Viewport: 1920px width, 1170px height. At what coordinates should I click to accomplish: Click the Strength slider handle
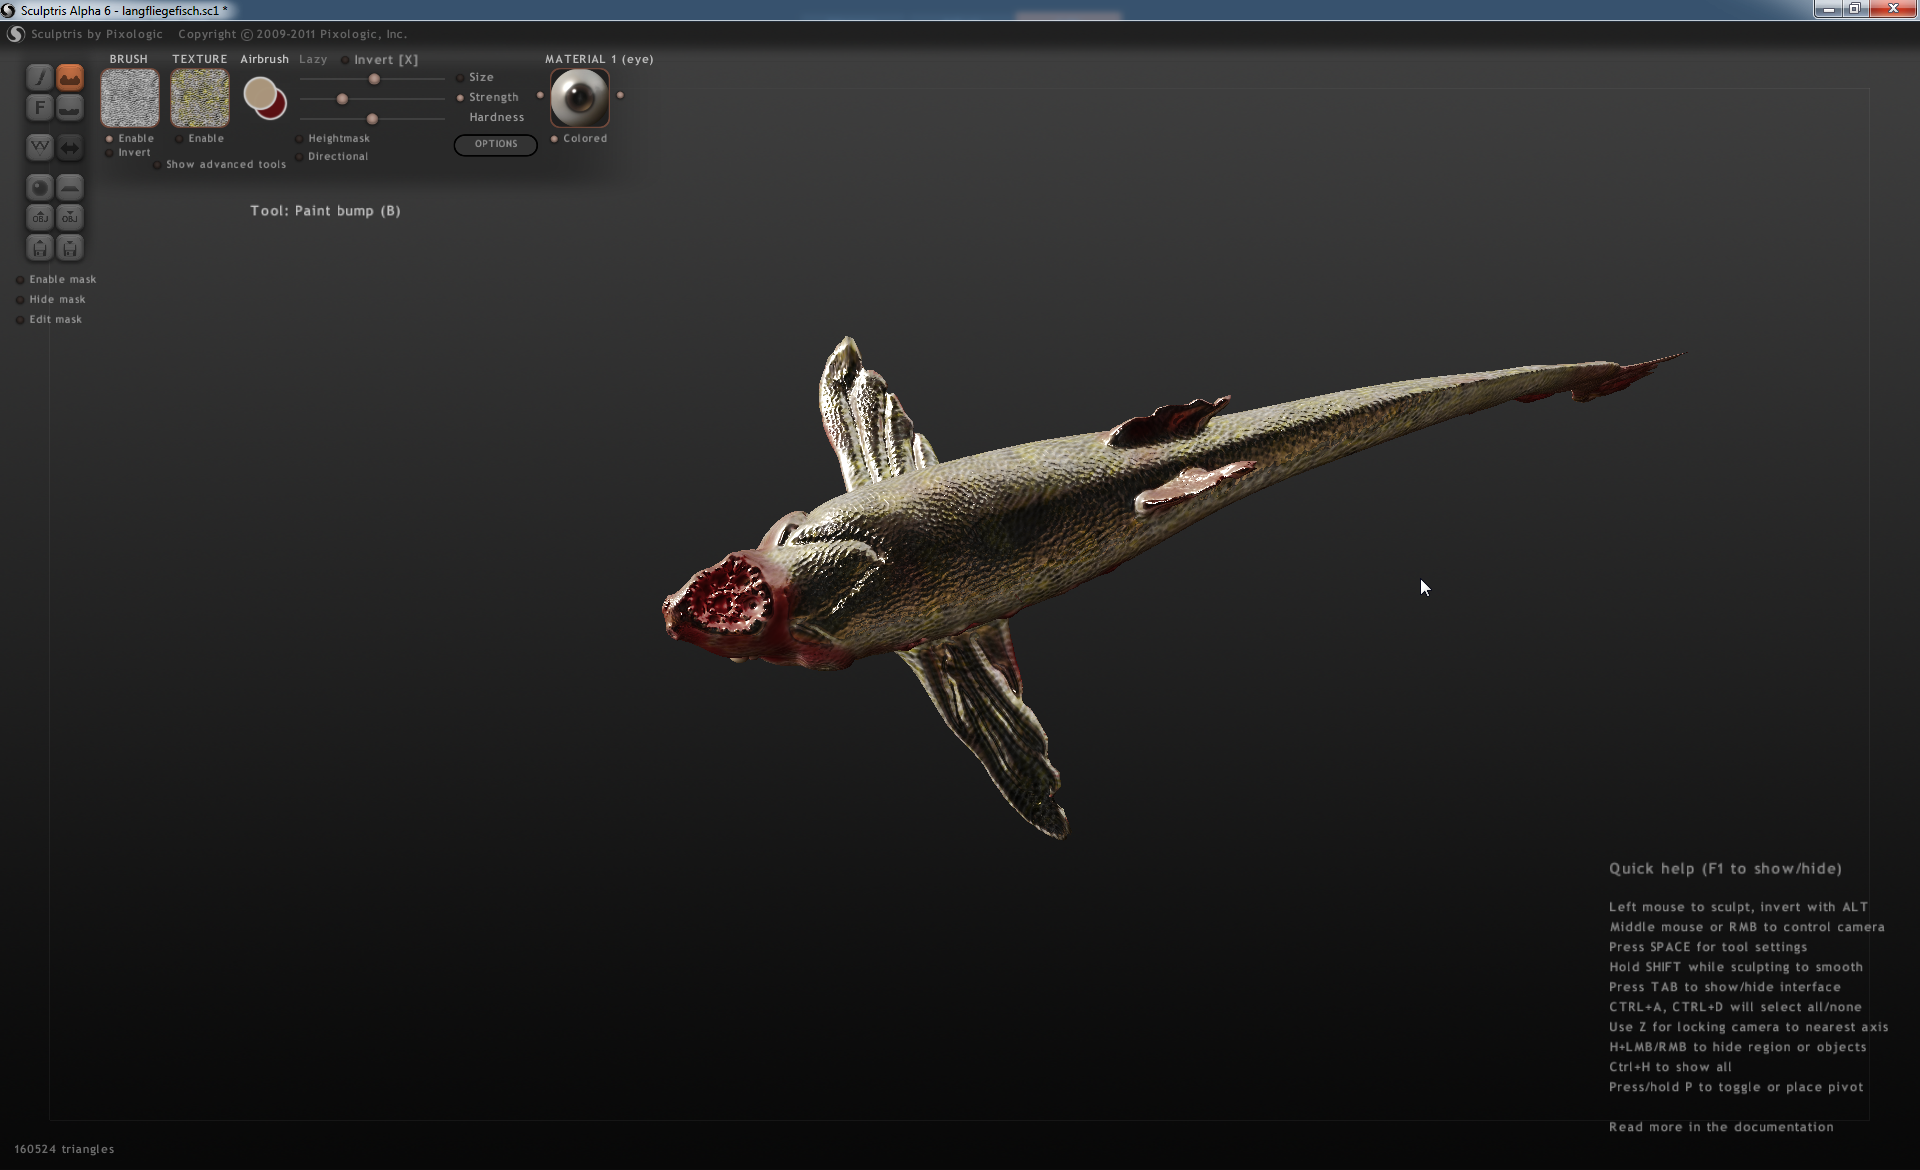[x=342, y=99]
